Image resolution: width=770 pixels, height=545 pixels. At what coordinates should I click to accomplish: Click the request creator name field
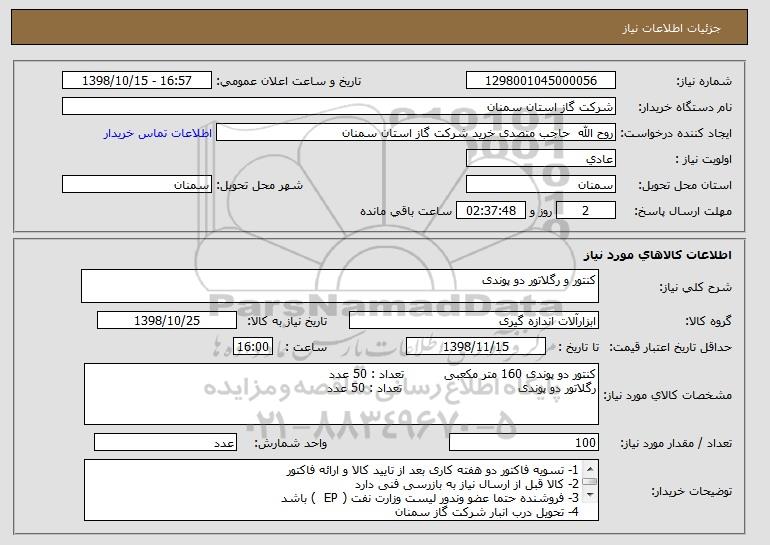click(x=416, y=133)
